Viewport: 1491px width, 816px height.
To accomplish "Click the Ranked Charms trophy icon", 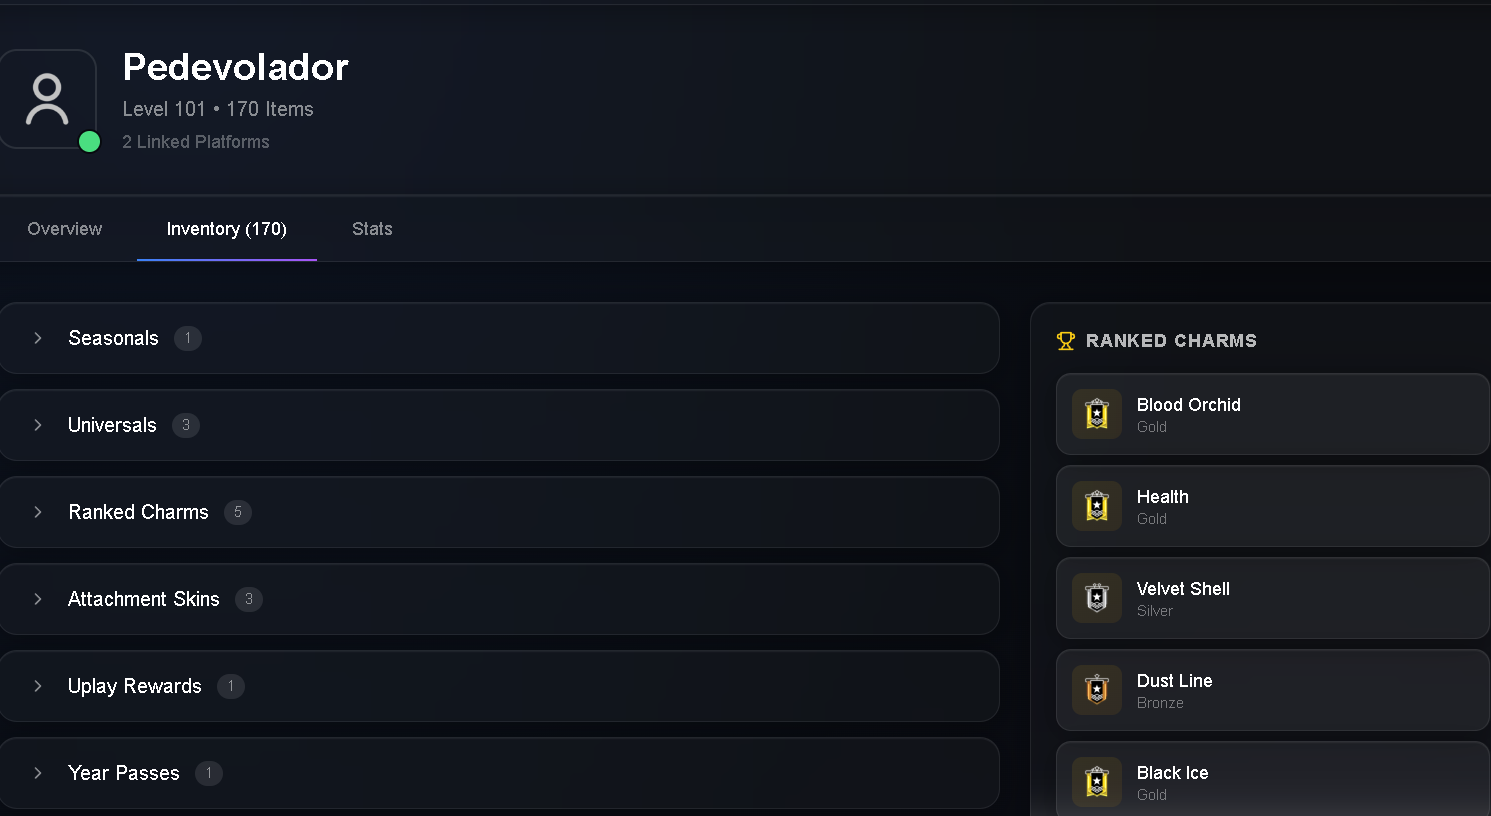I will [x=1066, y=341].
